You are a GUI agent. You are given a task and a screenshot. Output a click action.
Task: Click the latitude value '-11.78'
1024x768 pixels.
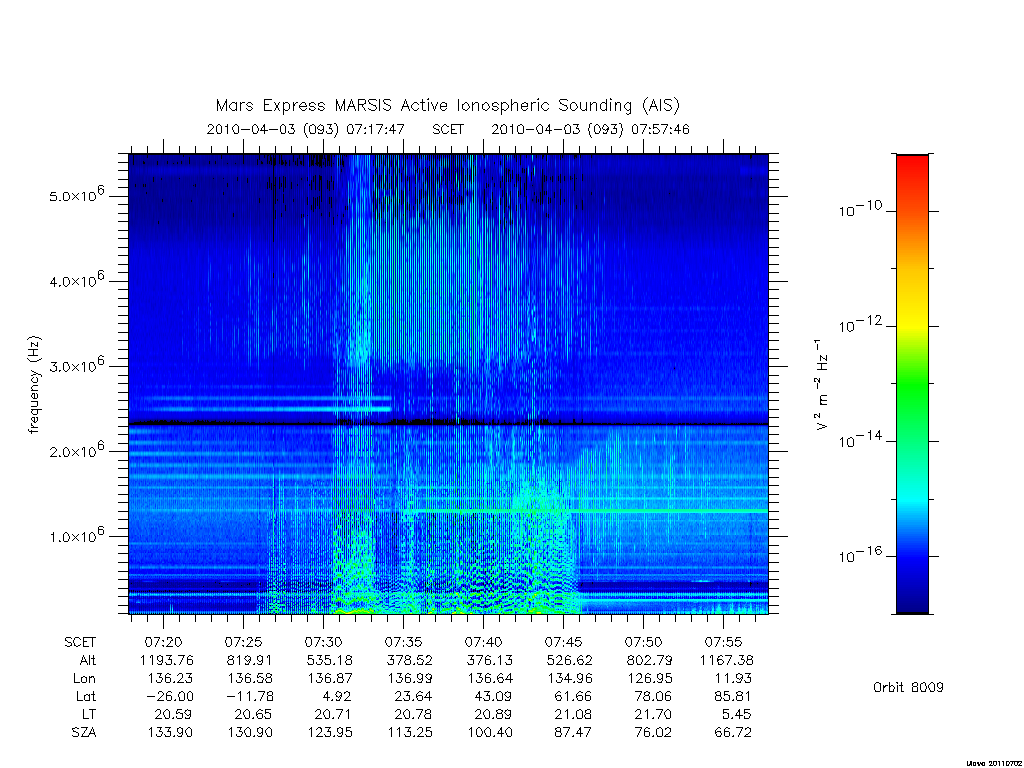249,696
